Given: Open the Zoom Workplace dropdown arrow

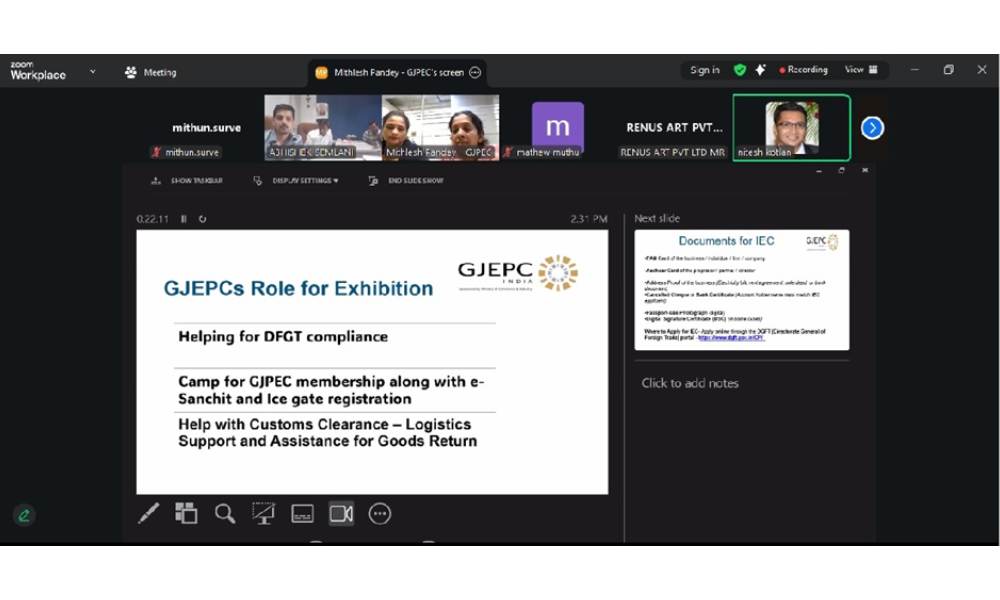Looking at the screenshot, I should (93, 72).
